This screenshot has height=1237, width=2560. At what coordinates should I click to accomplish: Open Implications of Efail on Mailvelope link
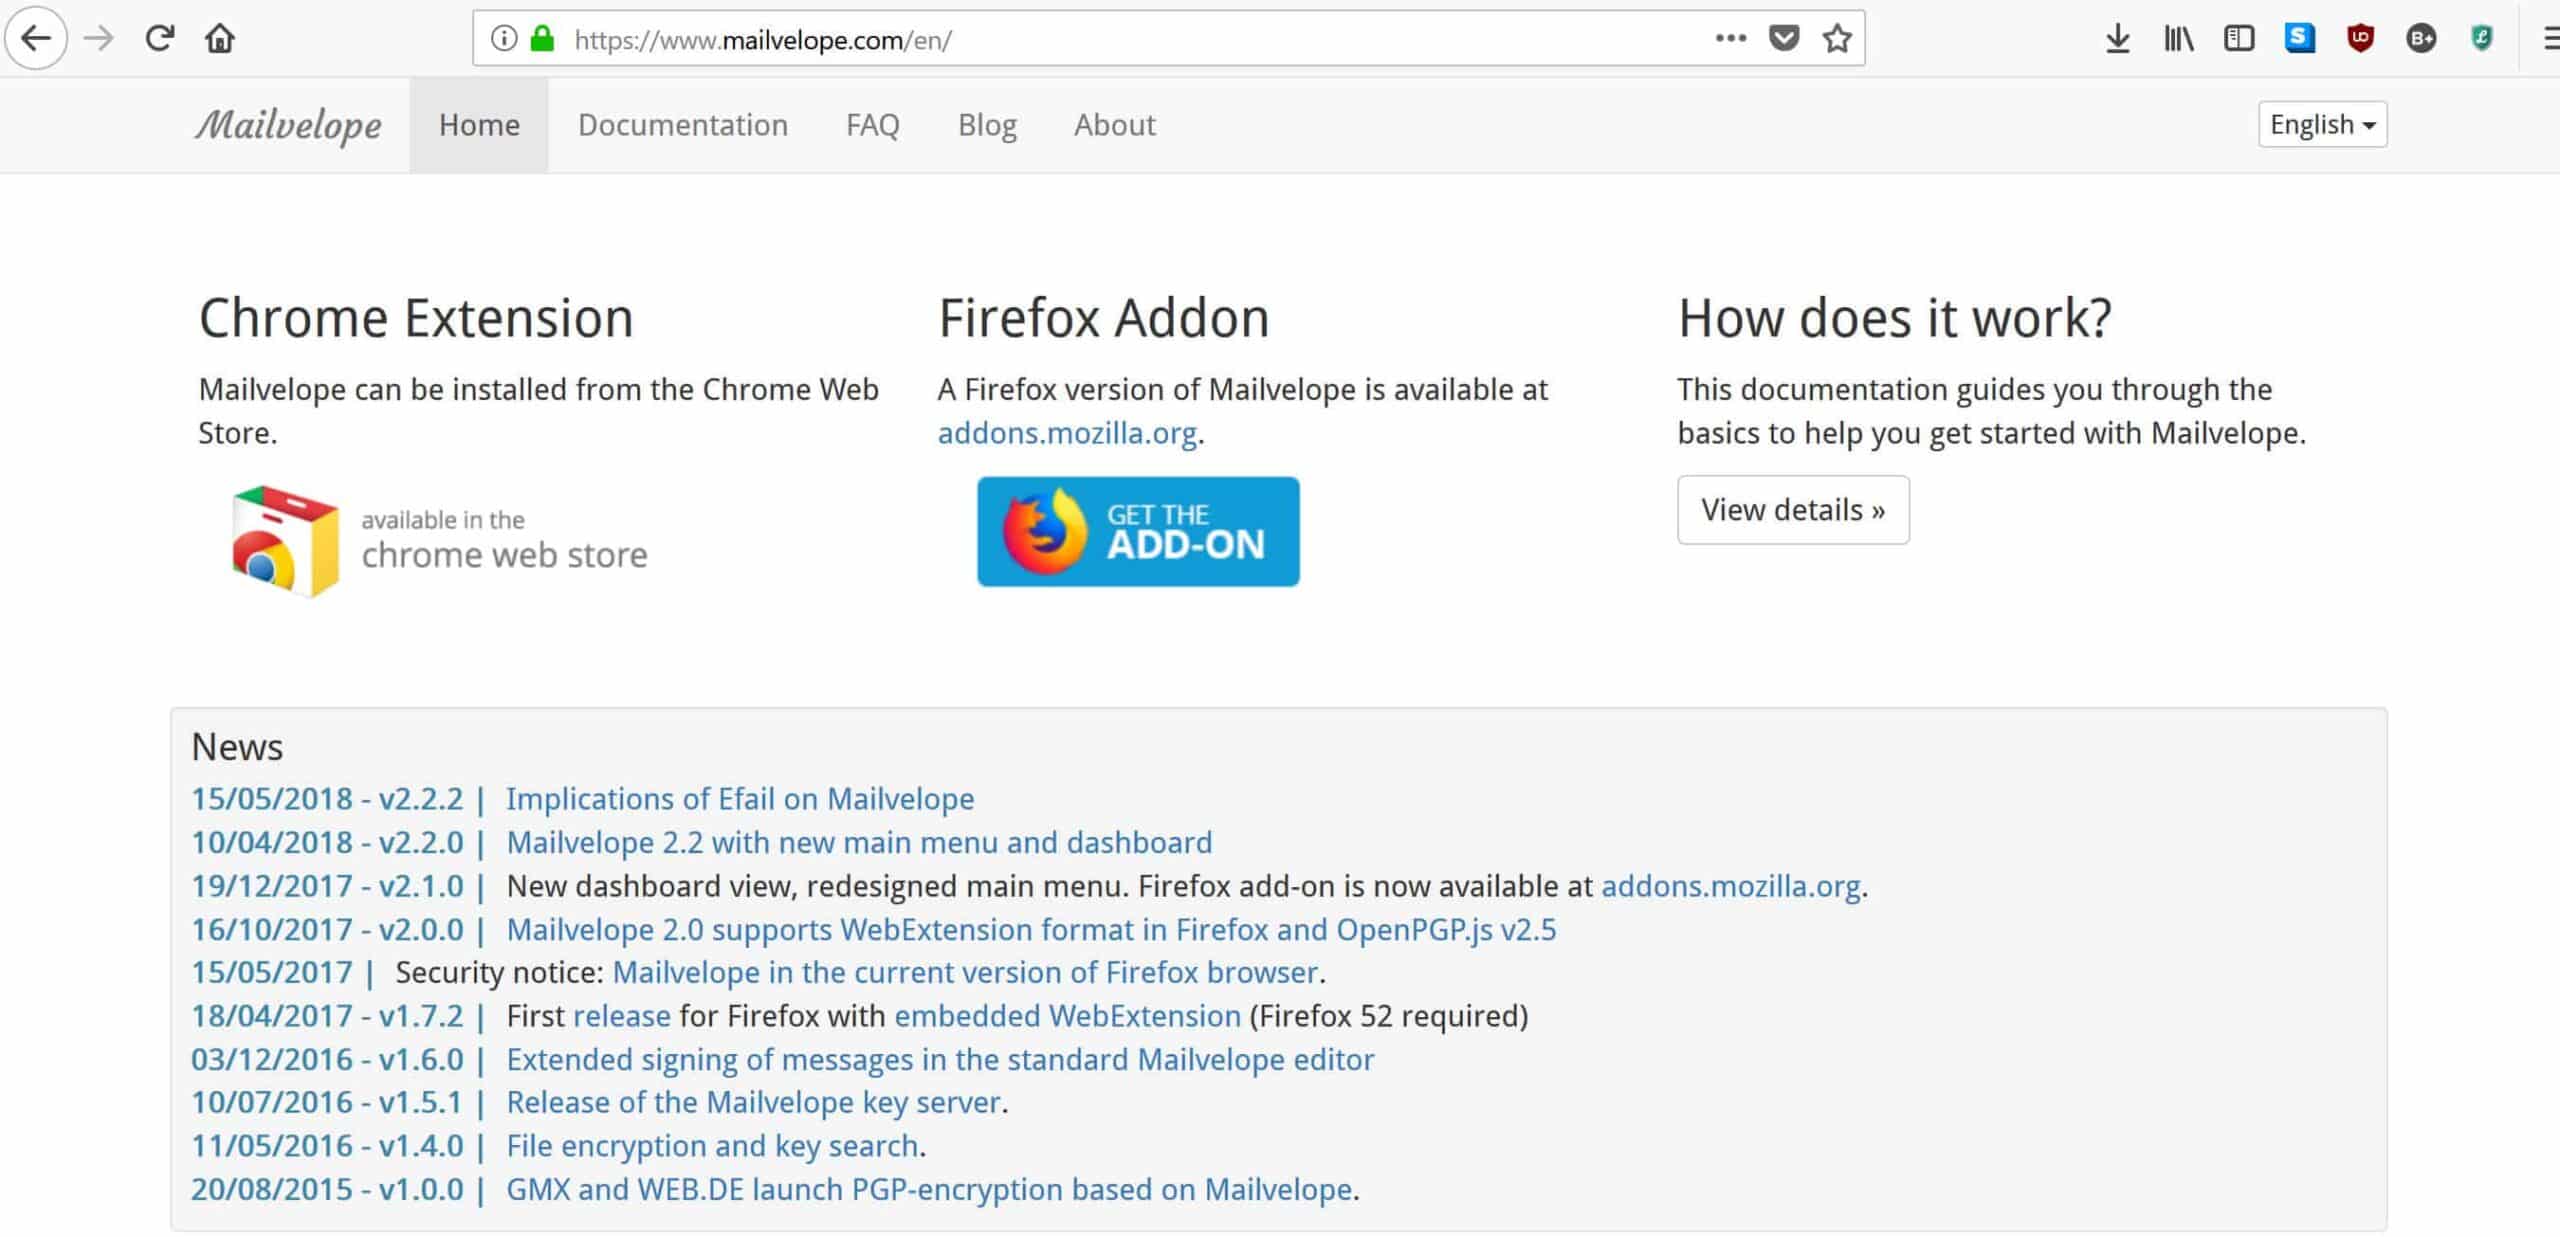coord(740,798)
